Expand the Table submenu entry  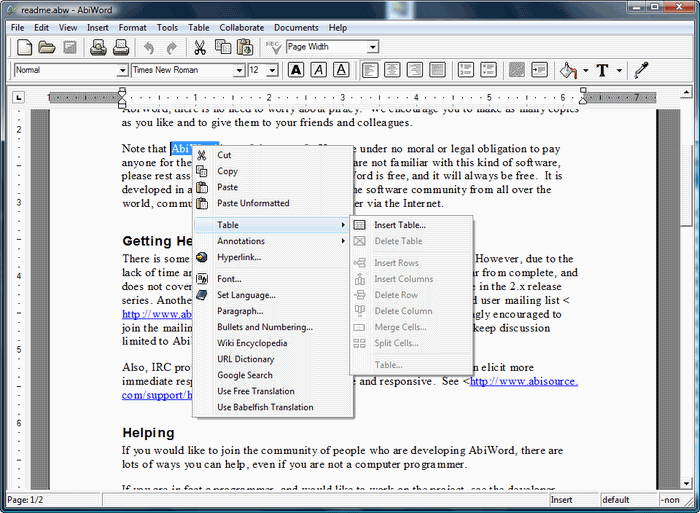click(x=273, y=225)
